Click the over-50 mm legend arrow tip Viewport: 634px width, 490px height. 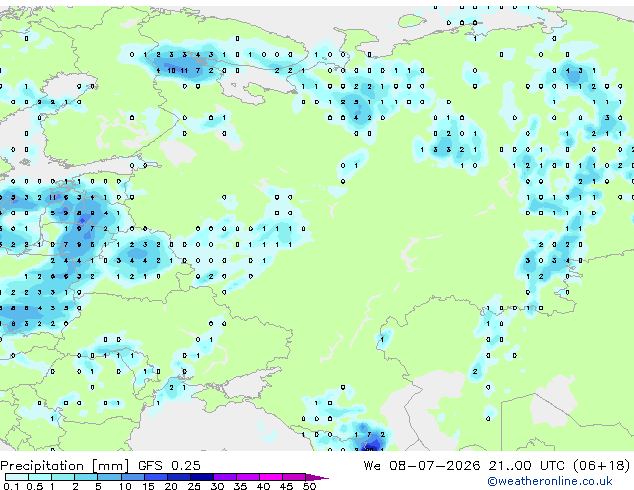click(x=317, y=477)
